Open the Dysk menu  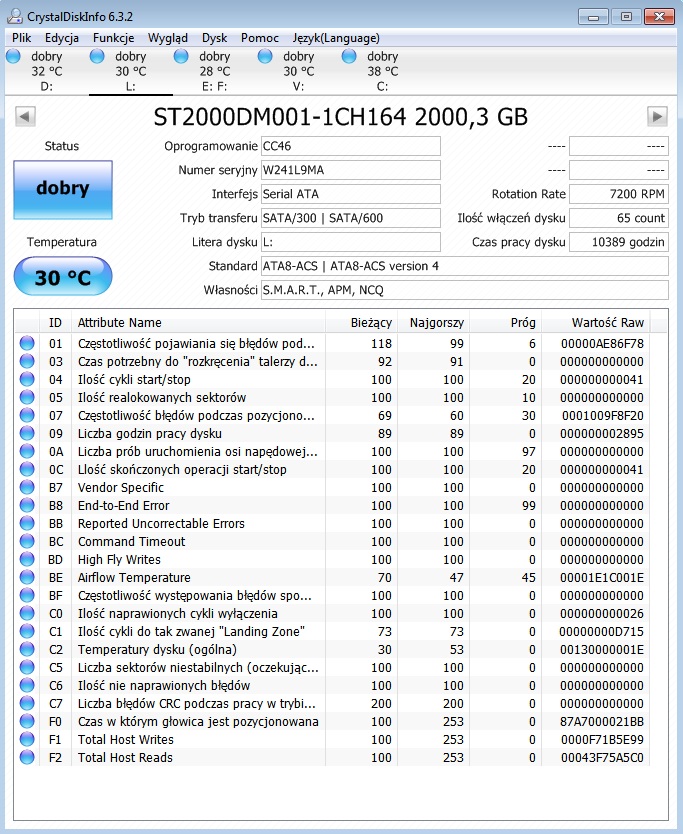pos(214,38)
